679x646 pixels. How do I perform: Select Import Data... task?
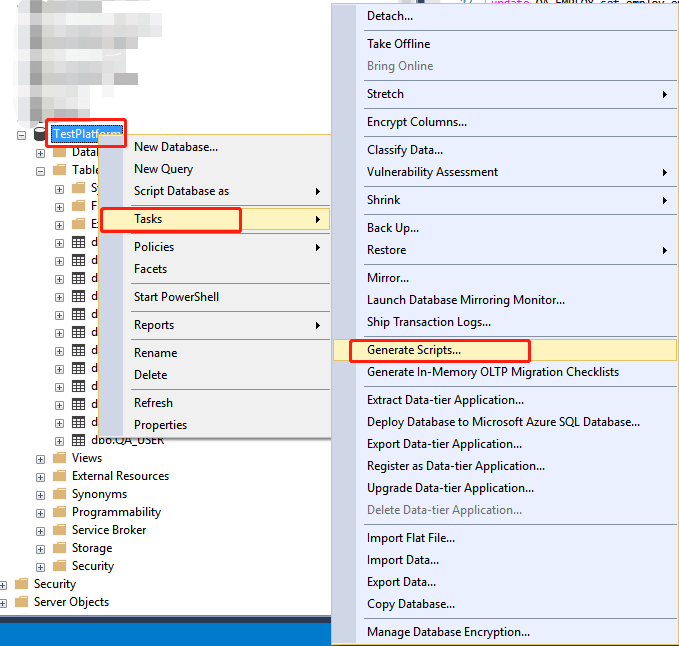pos(504,560)
